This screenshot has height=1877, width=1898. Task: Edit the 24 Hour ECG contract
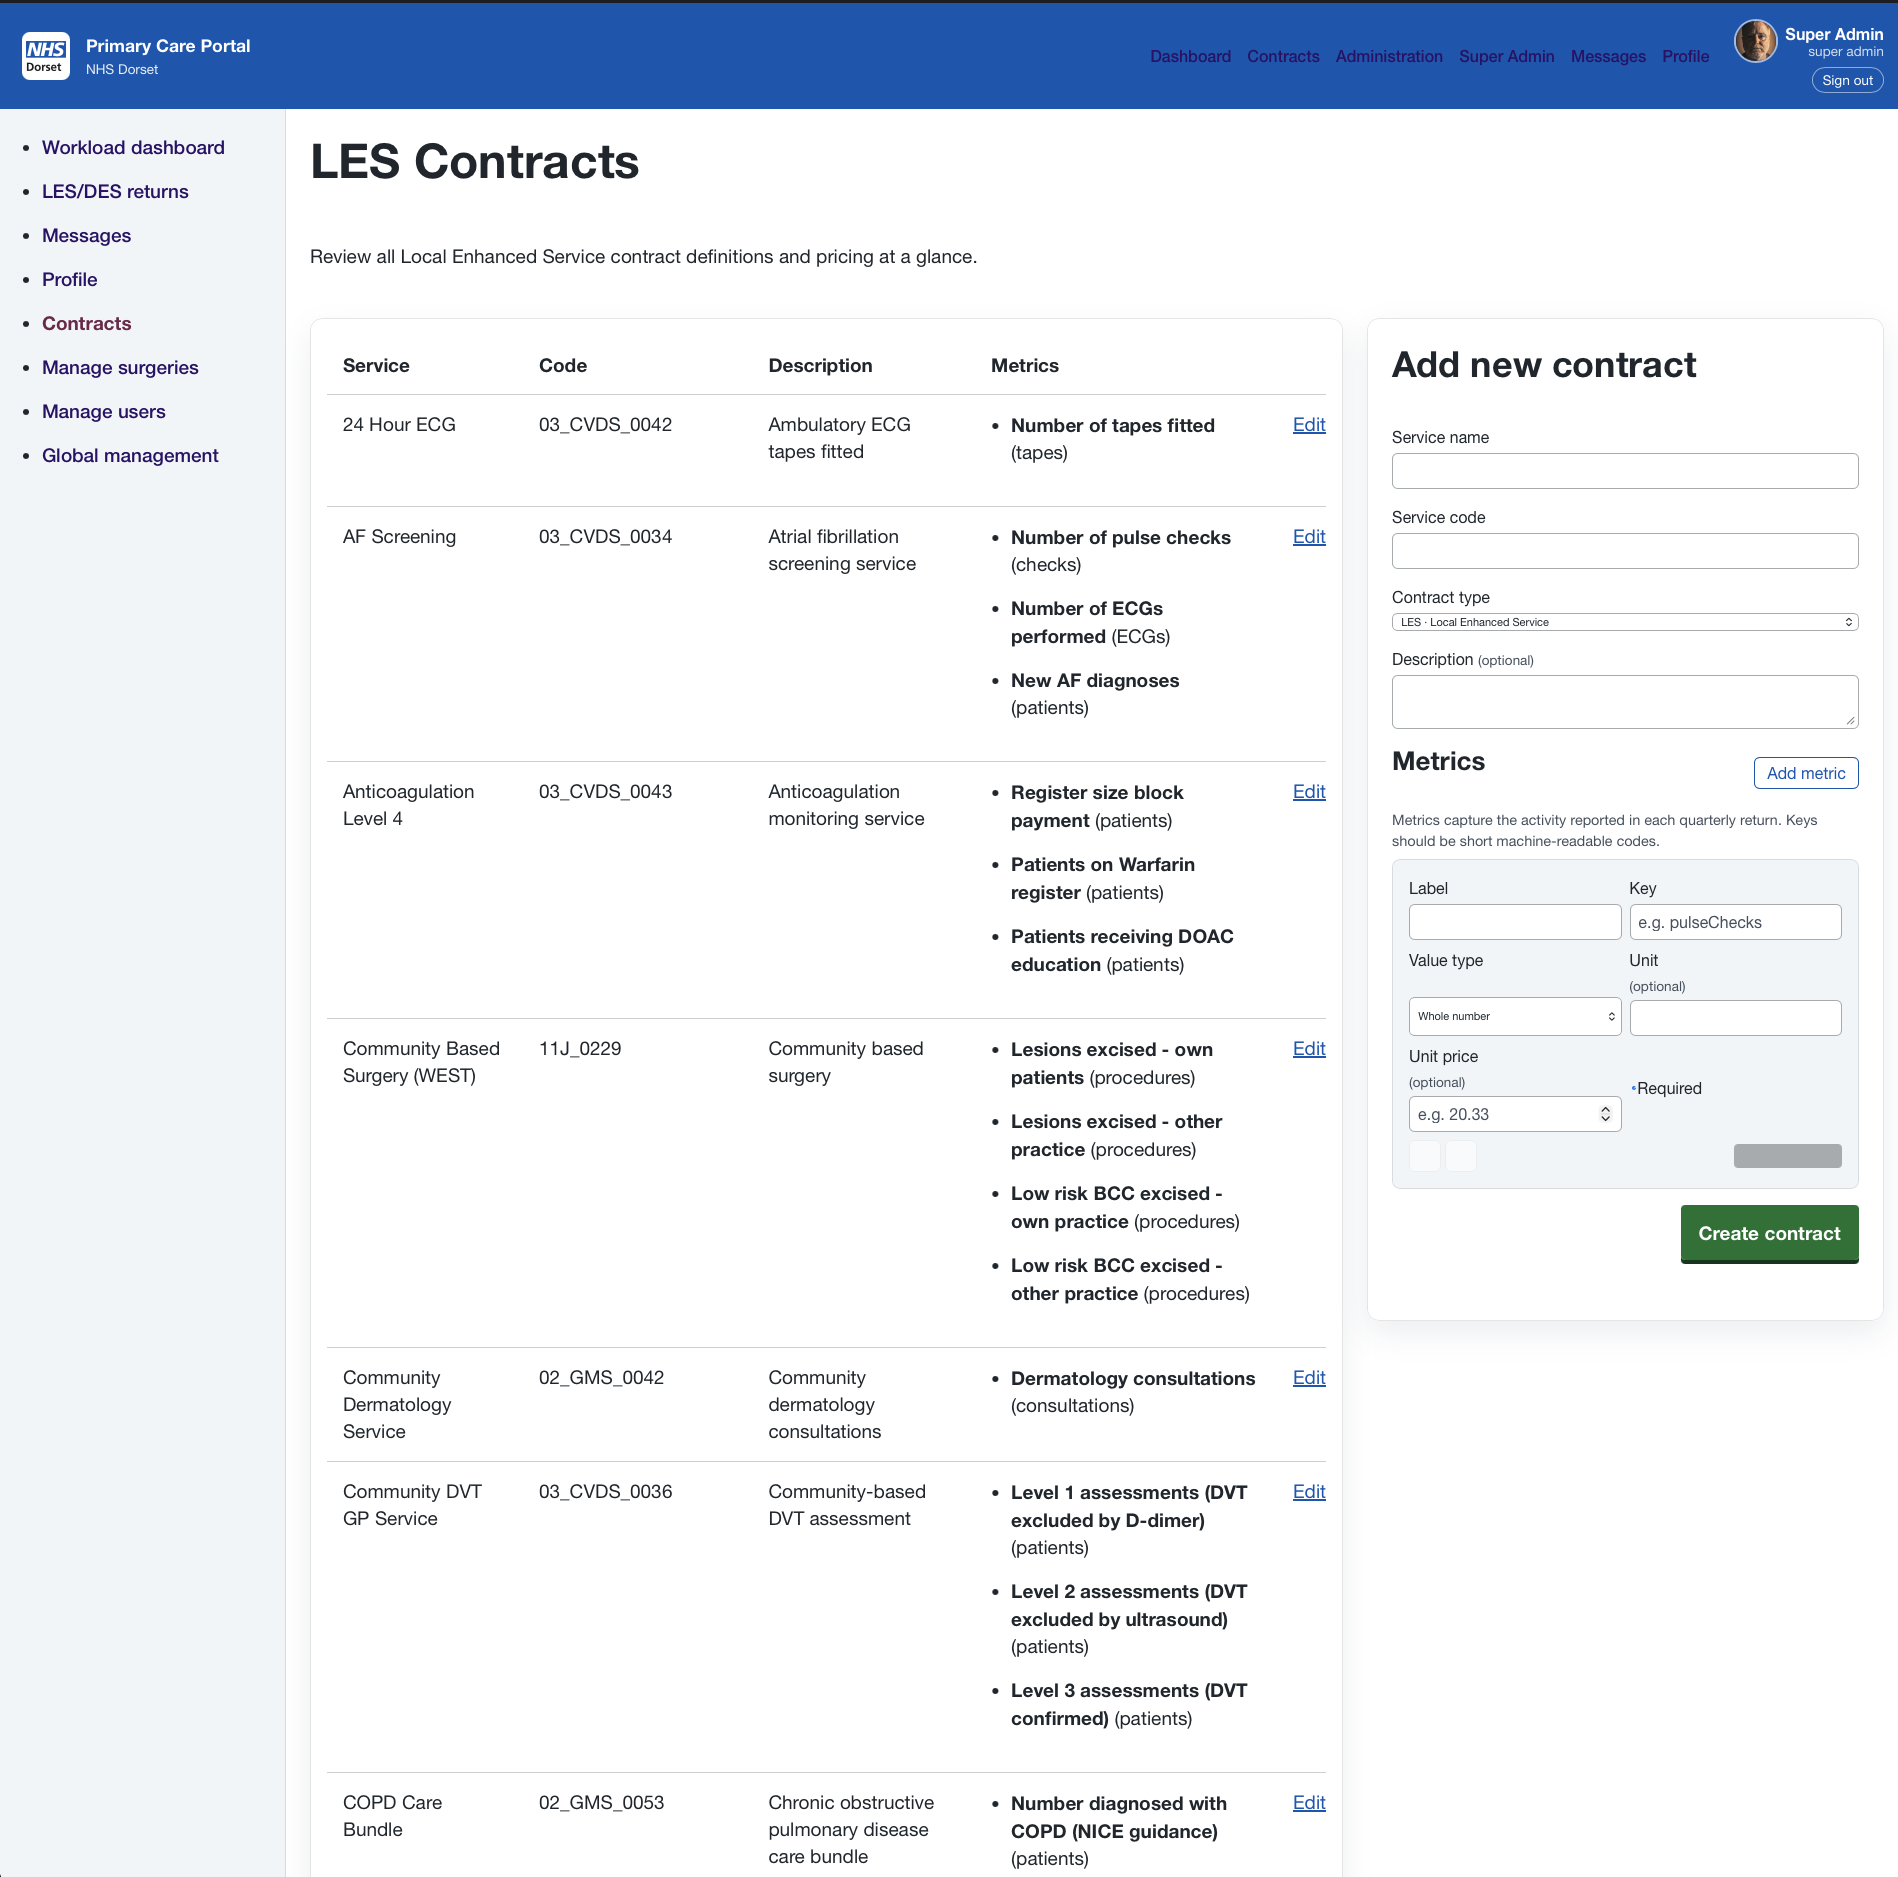[x=1308, y=424]
